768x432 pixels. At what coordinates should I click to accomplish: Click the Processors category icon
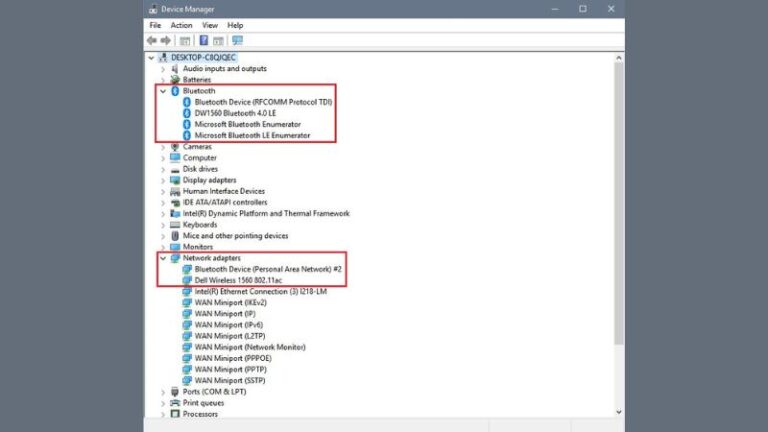(175, 414)
